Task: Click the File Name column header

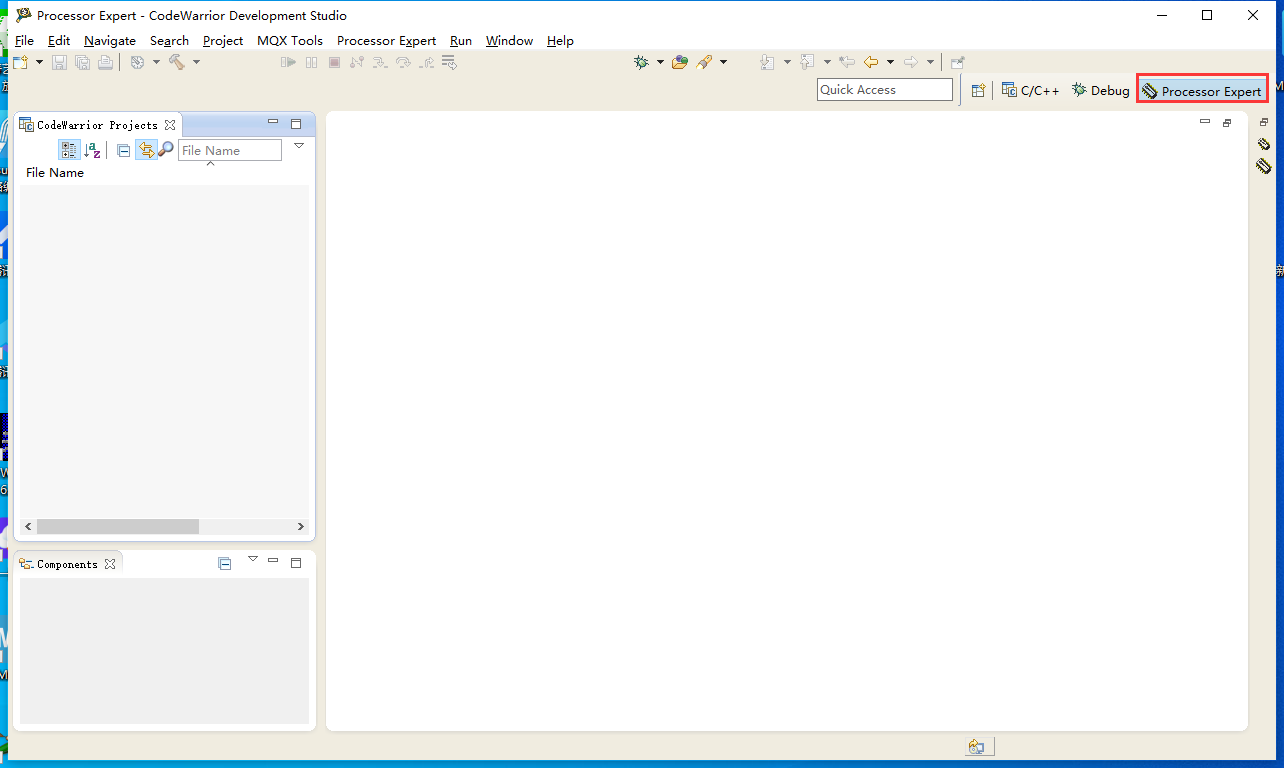Action: pyautogui.click(x=55, y=173)
